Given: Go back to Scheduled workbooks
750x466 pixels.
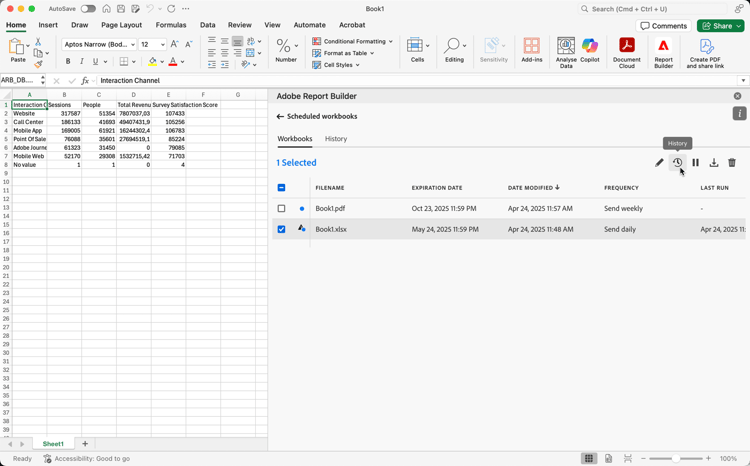Looking at the screenshot, I should click(x=281, y=117).
